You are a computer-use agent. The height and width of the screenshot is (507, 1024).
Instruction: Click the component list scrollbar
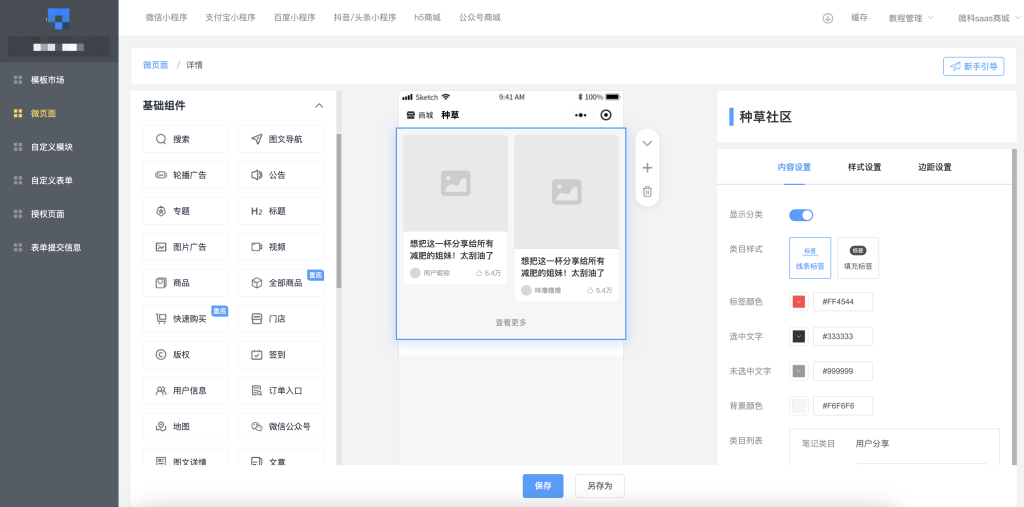tap(339, 210)
